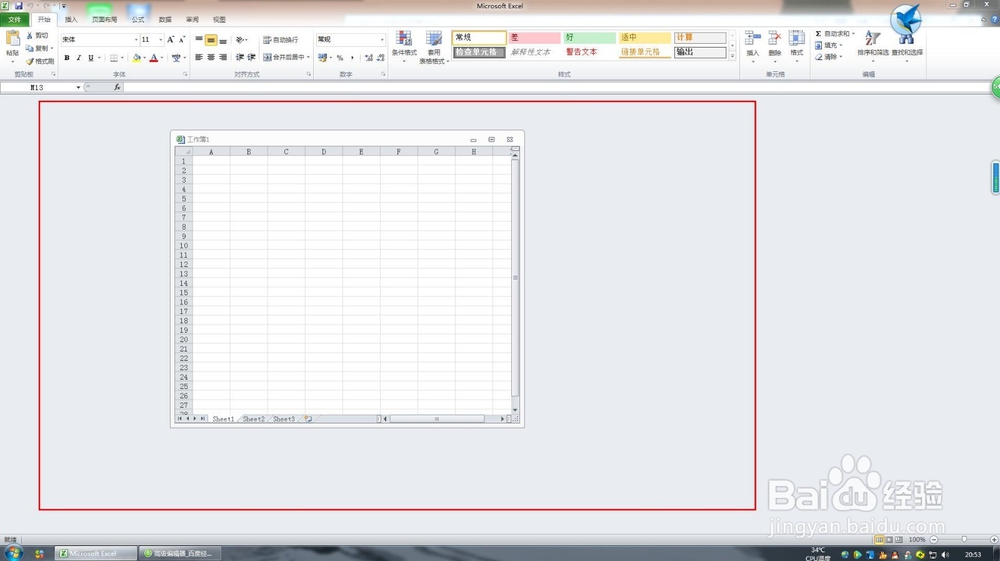Click the insert function fx icon
The width and height of the screenshot is (1000, 561).
(x=117, y=87)
